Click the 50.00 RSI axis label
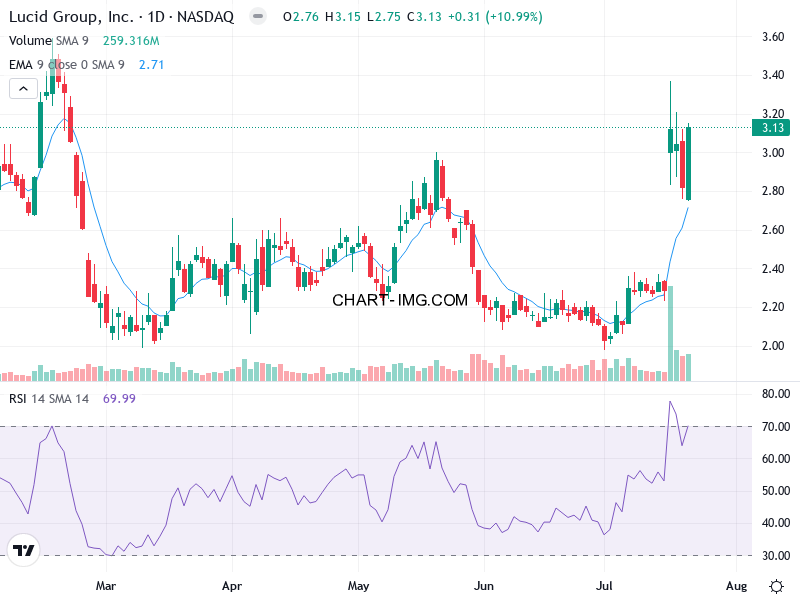Viewport: 800px width, 600px height. coord(776,491)
